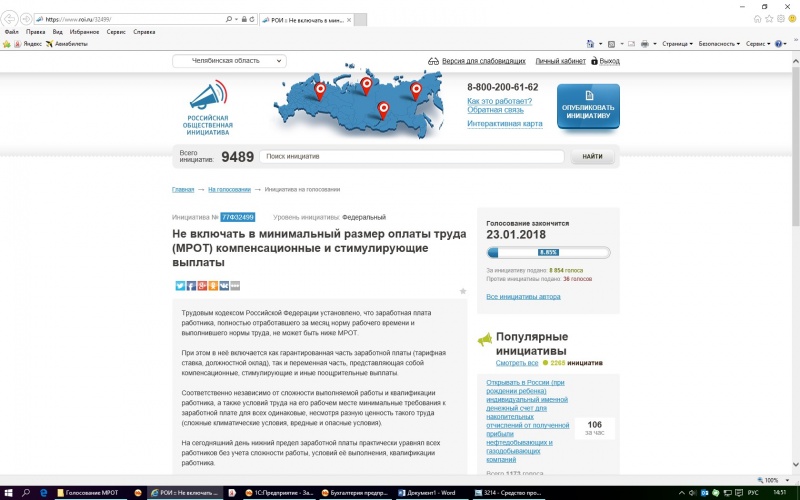
Task: Open the Обратная связь link
Action: click(x=495, y=110)
